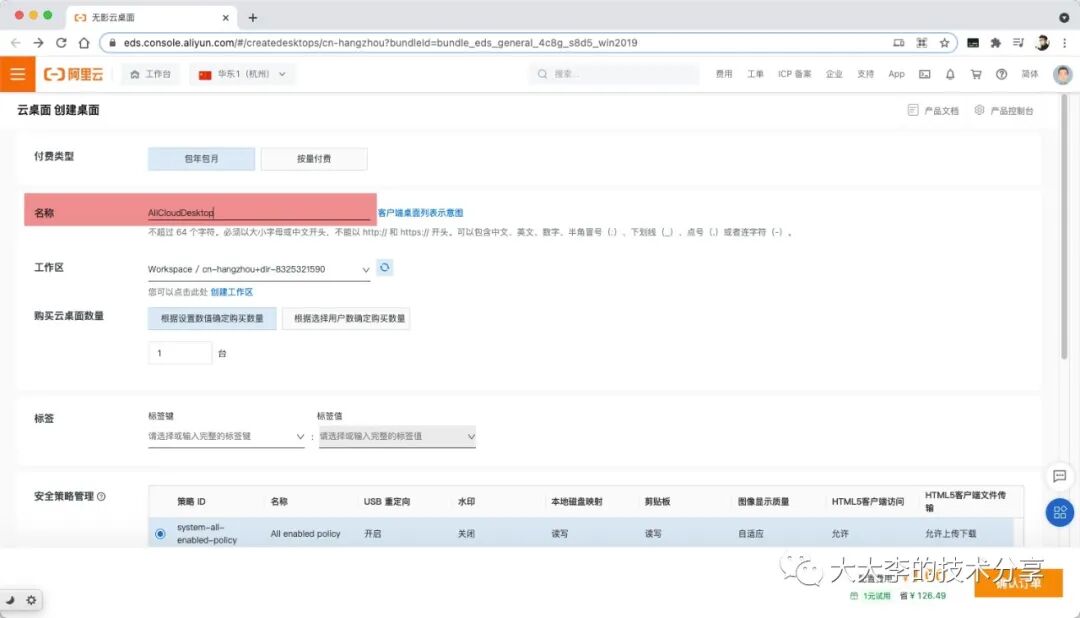This screenshot has height=618, width=1080.
Task: Open the 费用 menu
Action: coord(724,74)
